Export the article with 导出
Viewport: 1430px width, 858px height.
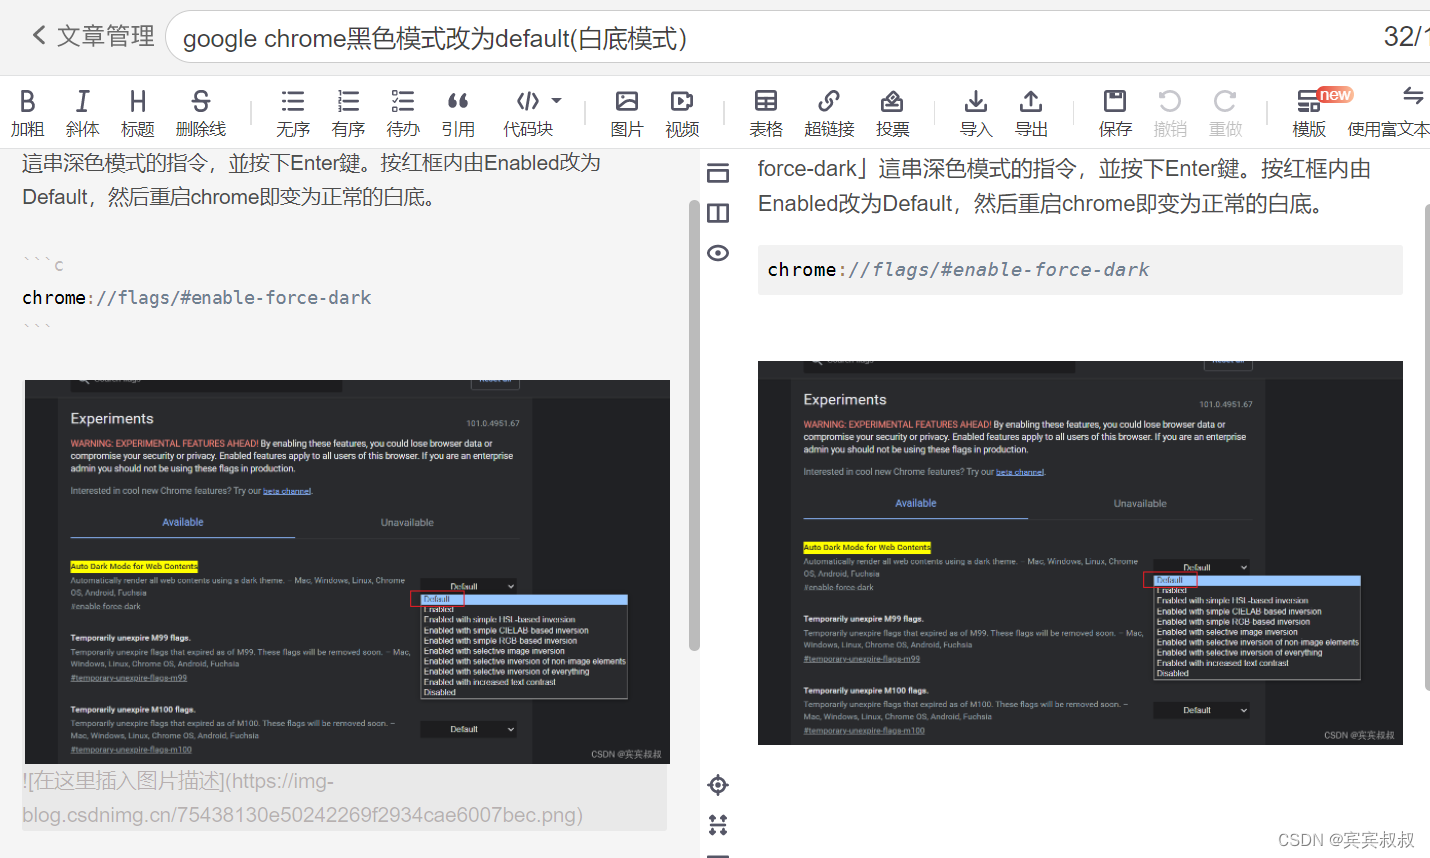pos(1031,113)
